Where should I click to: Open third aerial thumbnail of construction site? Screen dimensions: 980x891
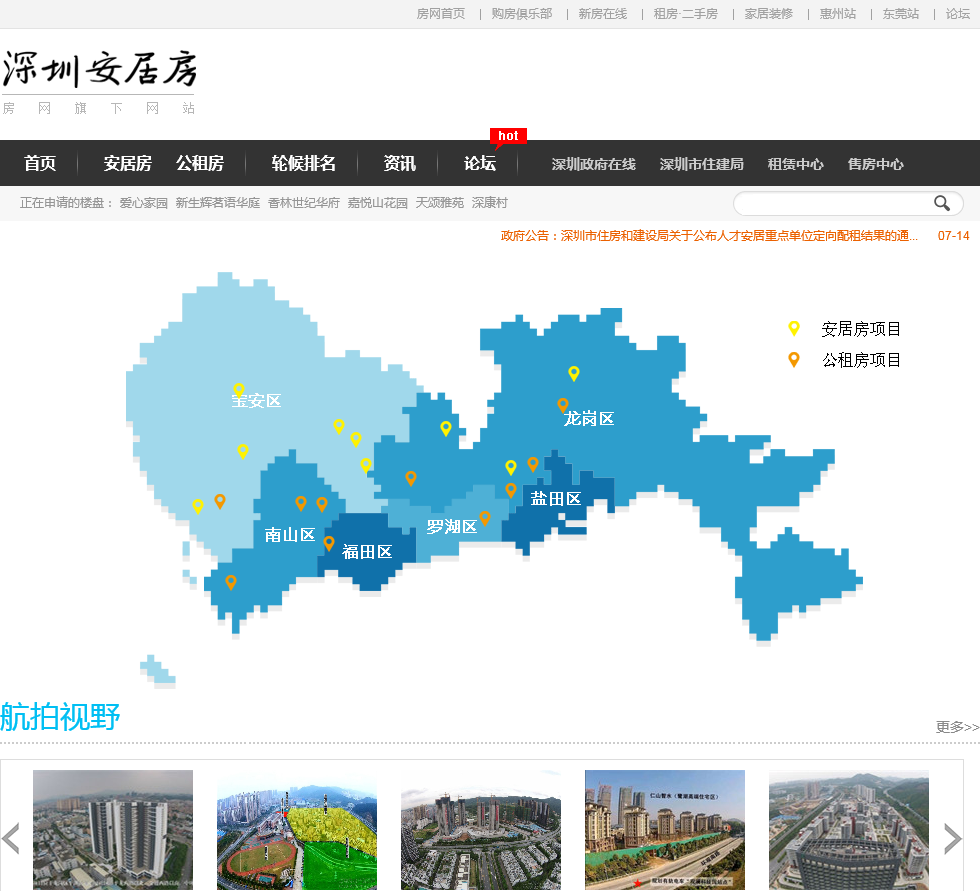tap(481, 829)
